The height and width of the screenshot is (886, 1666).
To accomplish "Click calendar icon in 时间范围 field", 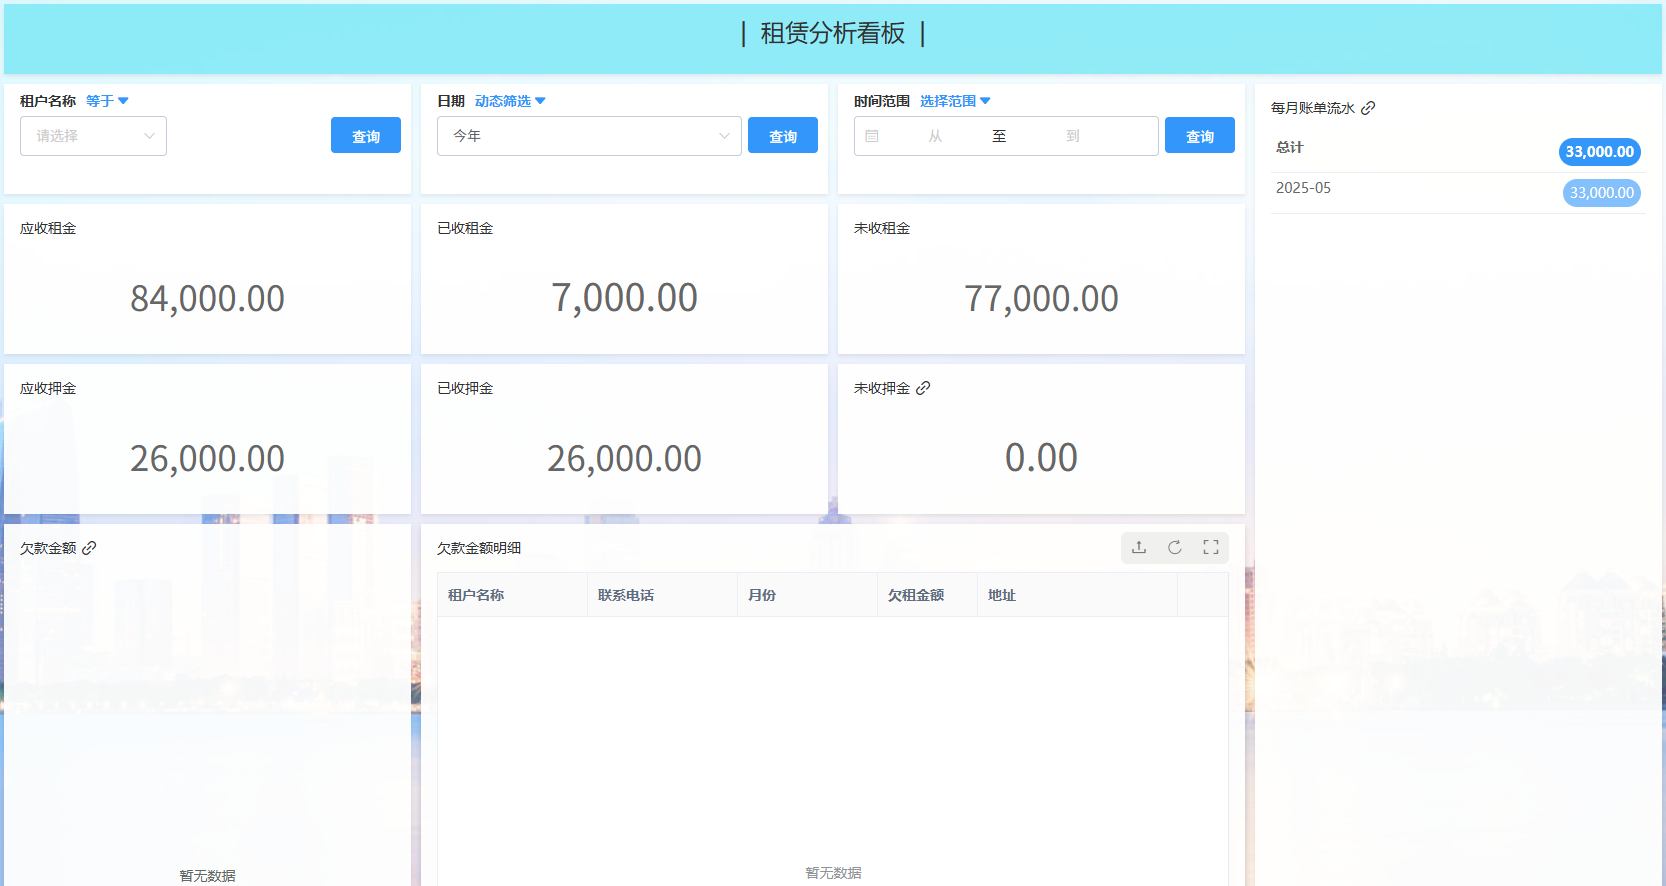I will [872, 136].
